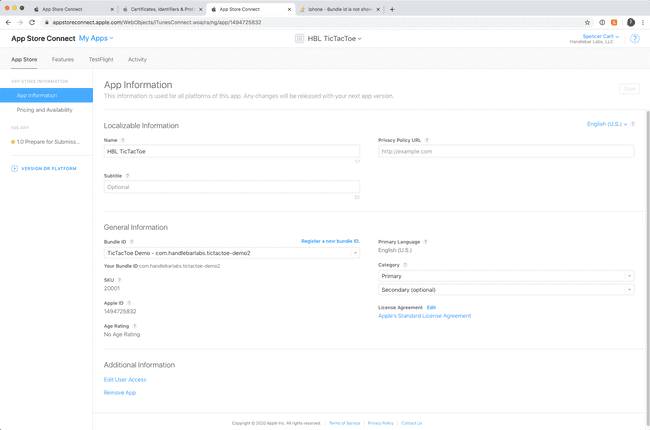Switch to the TestFlight tab
650x430 pixels.
point(101,60)
